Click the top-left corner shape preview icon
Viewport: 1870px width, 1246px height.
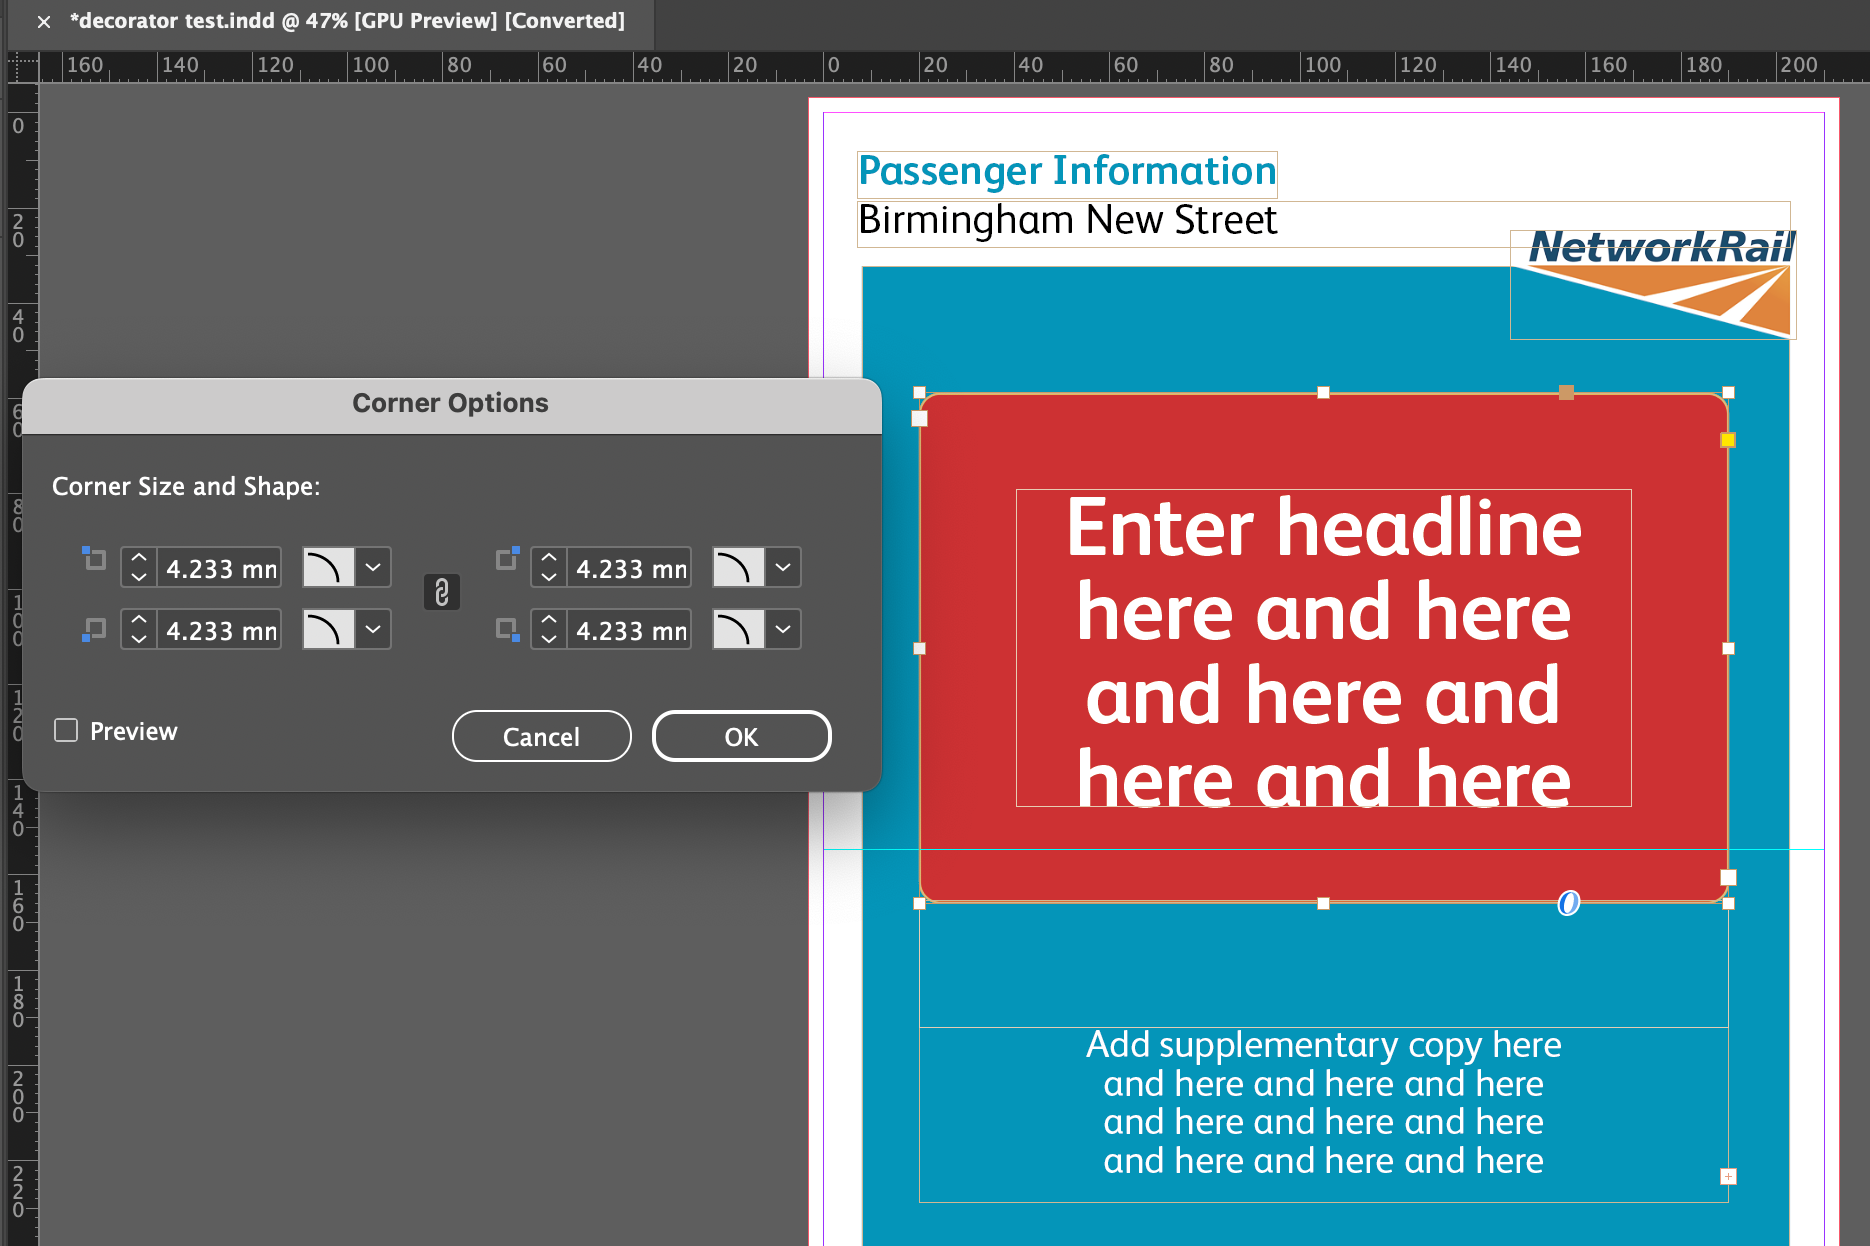328,567
